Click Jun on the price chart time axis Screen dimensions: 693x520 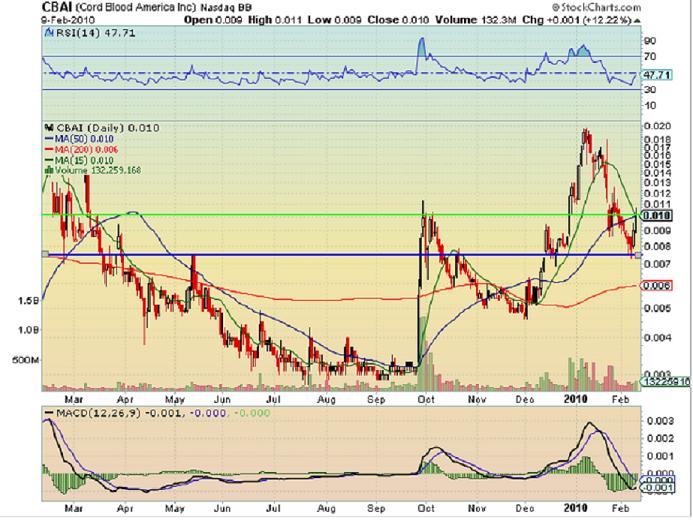[x=222, y=399]
